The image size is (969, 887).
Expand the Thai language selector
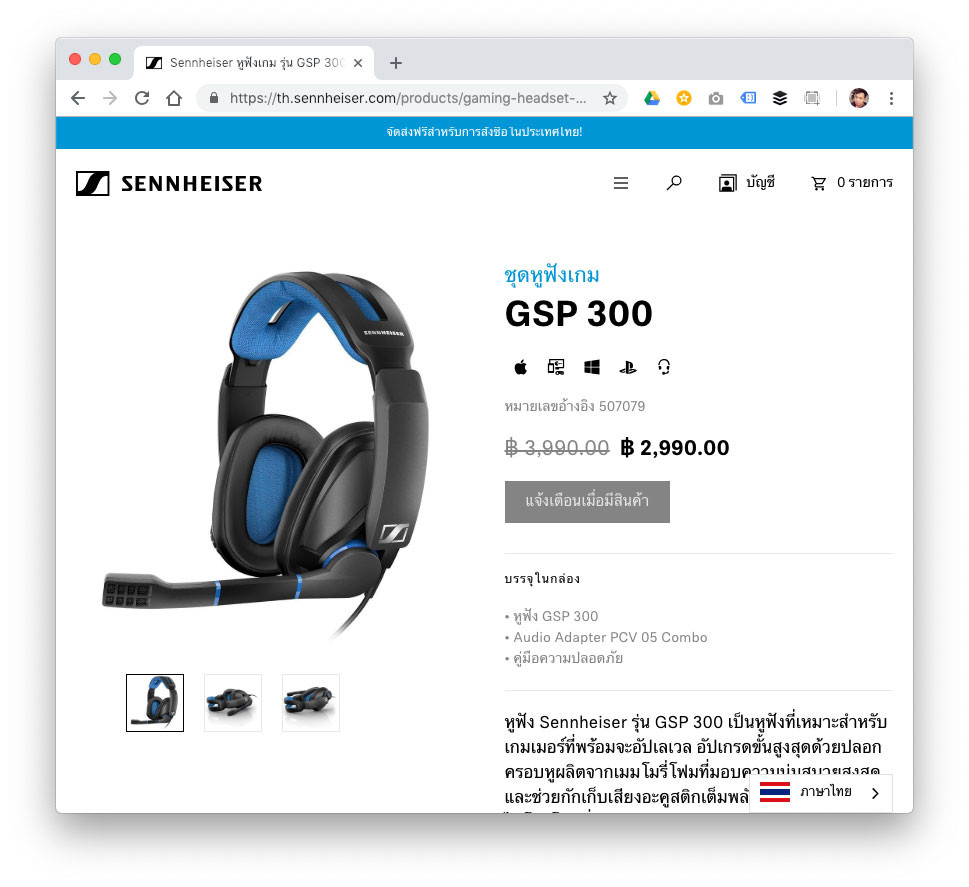coord(821,792)
